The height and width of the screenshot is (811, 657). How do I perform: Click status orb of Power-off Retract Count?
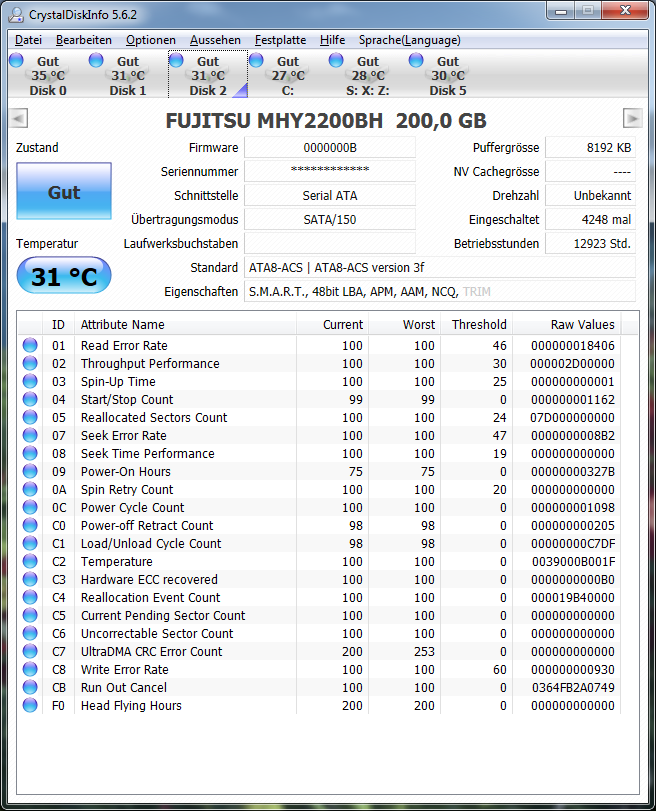[x=30, y=525]
